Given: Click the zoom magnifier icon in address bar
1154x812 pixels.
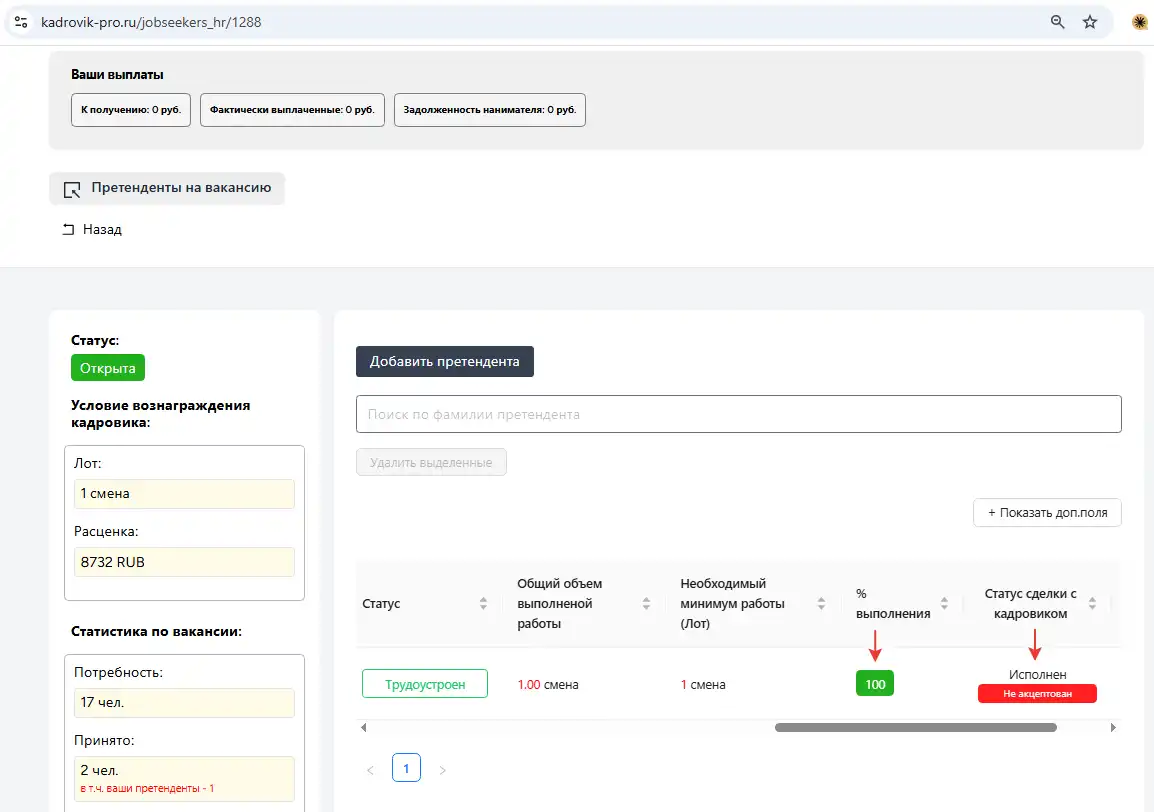Looking at the screenshot, I should click(1057, 22).
